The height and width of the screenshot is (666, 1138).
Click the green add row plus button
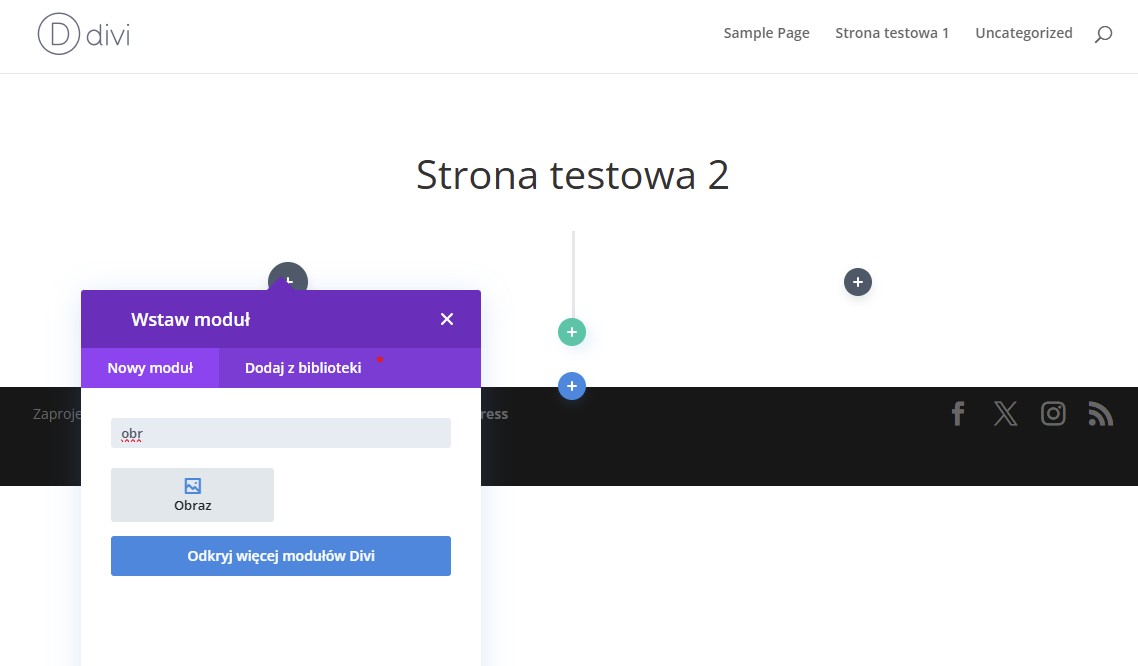pyautogui.click(x=572, y=332)
